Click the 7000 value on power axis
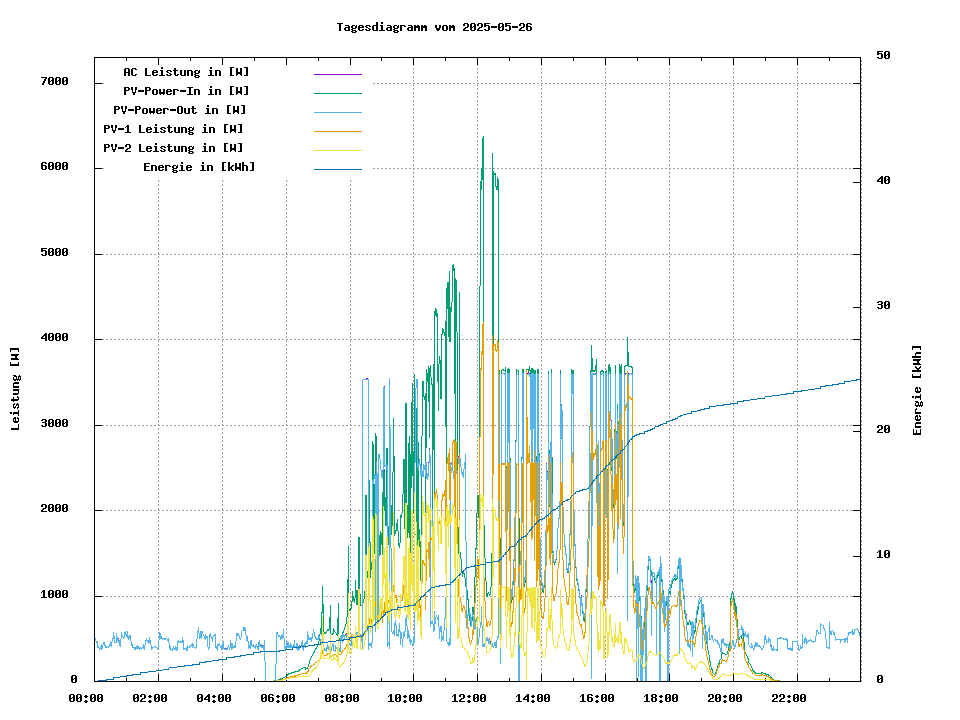The width and height of the screenshot is (960, 720). coord(54,82)
